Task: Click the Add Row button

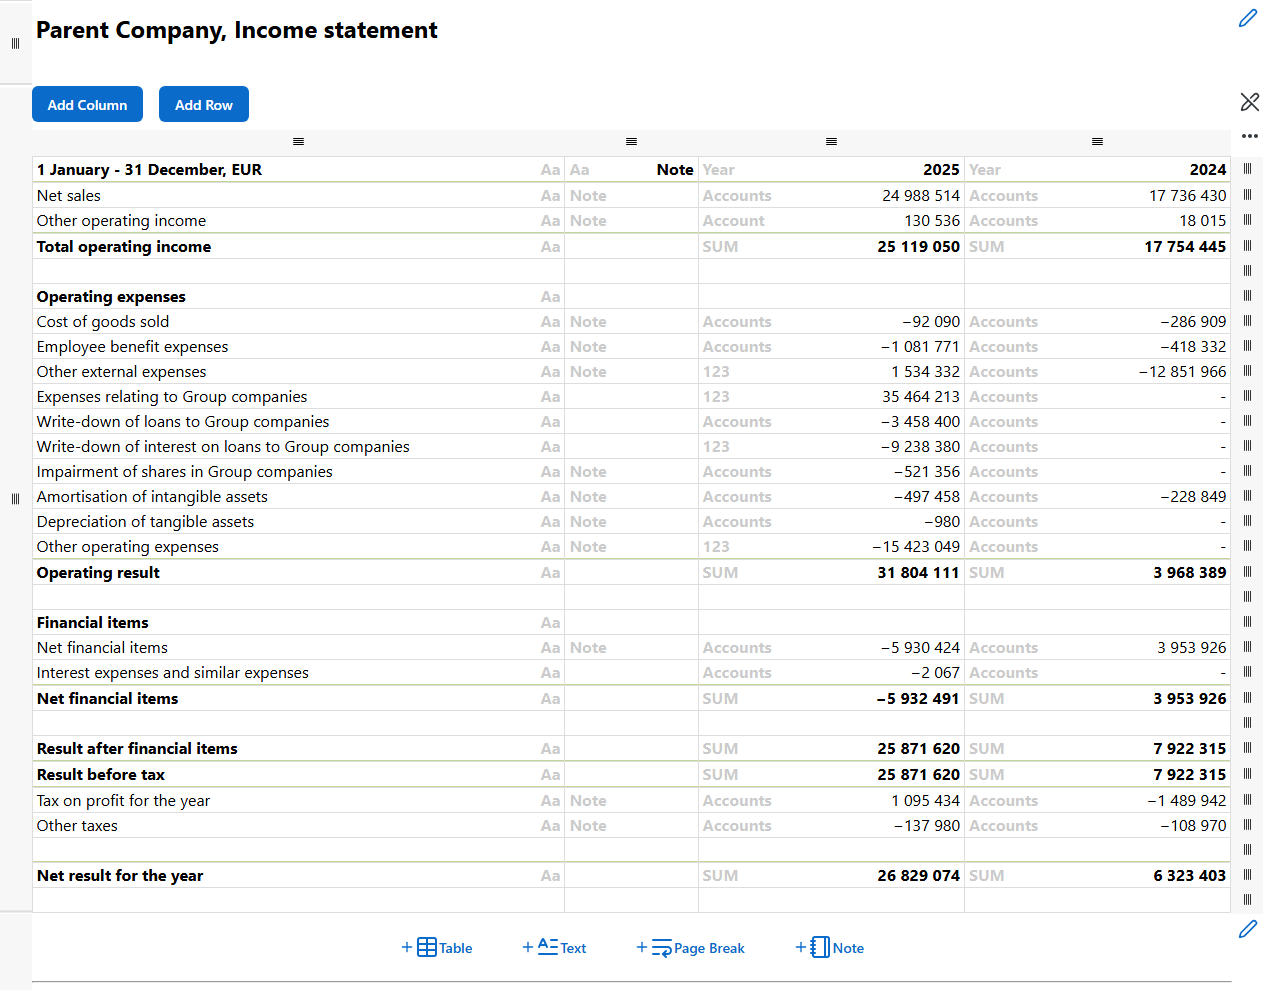Action: click(204, 104)
